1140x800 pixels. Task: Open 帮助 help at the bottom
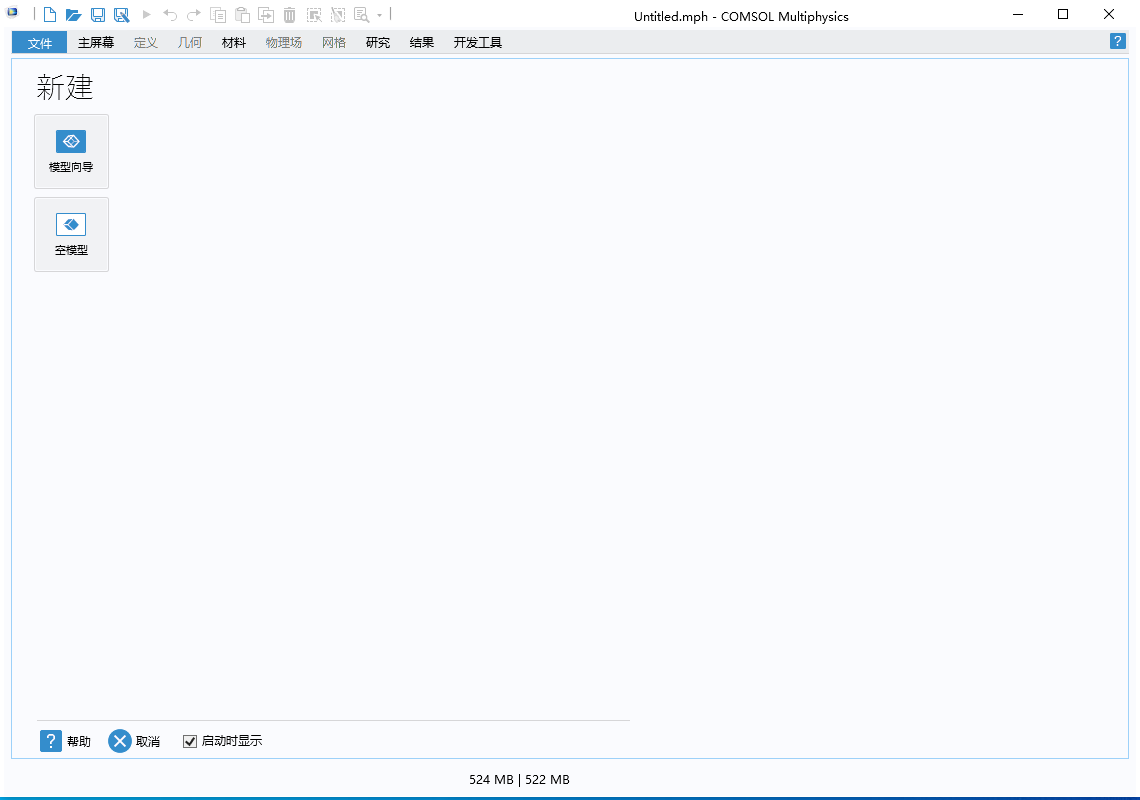click(x=65, y=741)
